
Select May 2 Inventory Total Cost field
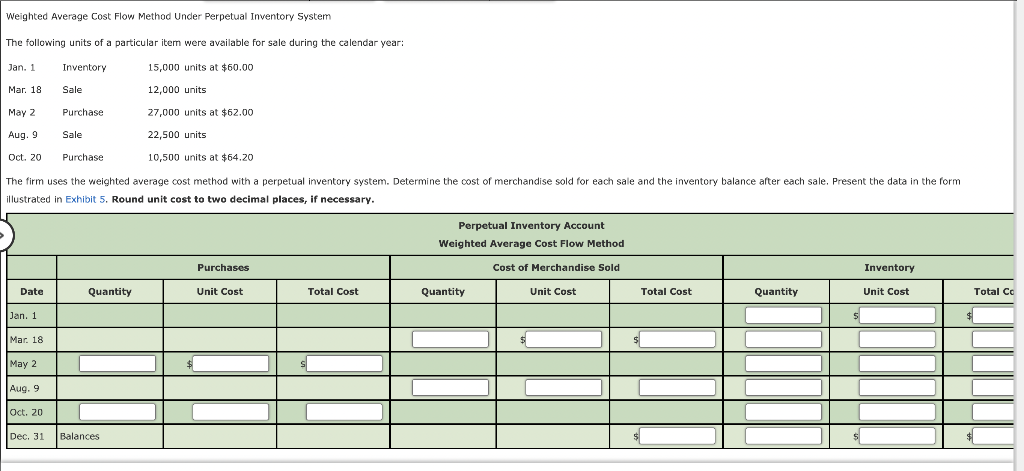(x=993, y=364)
